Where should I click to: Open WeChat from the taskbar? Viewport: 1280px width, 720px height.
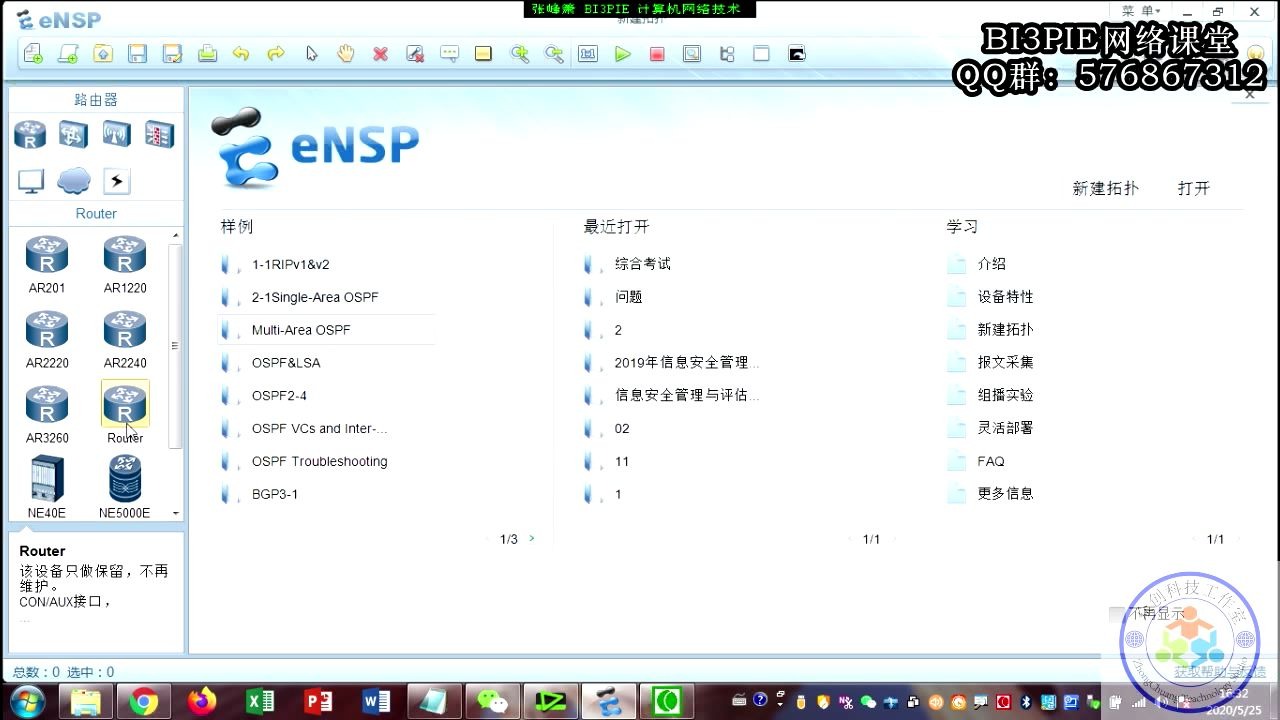tap(492, 702)
